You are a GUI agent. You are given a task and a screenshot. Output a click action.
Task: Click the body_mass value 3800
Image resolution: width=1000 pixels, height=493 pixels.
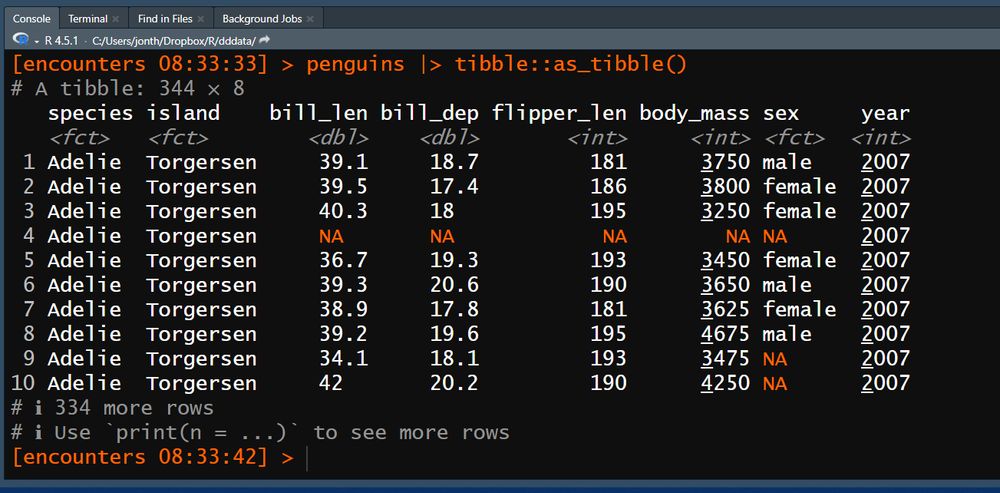tap(725, 187)
